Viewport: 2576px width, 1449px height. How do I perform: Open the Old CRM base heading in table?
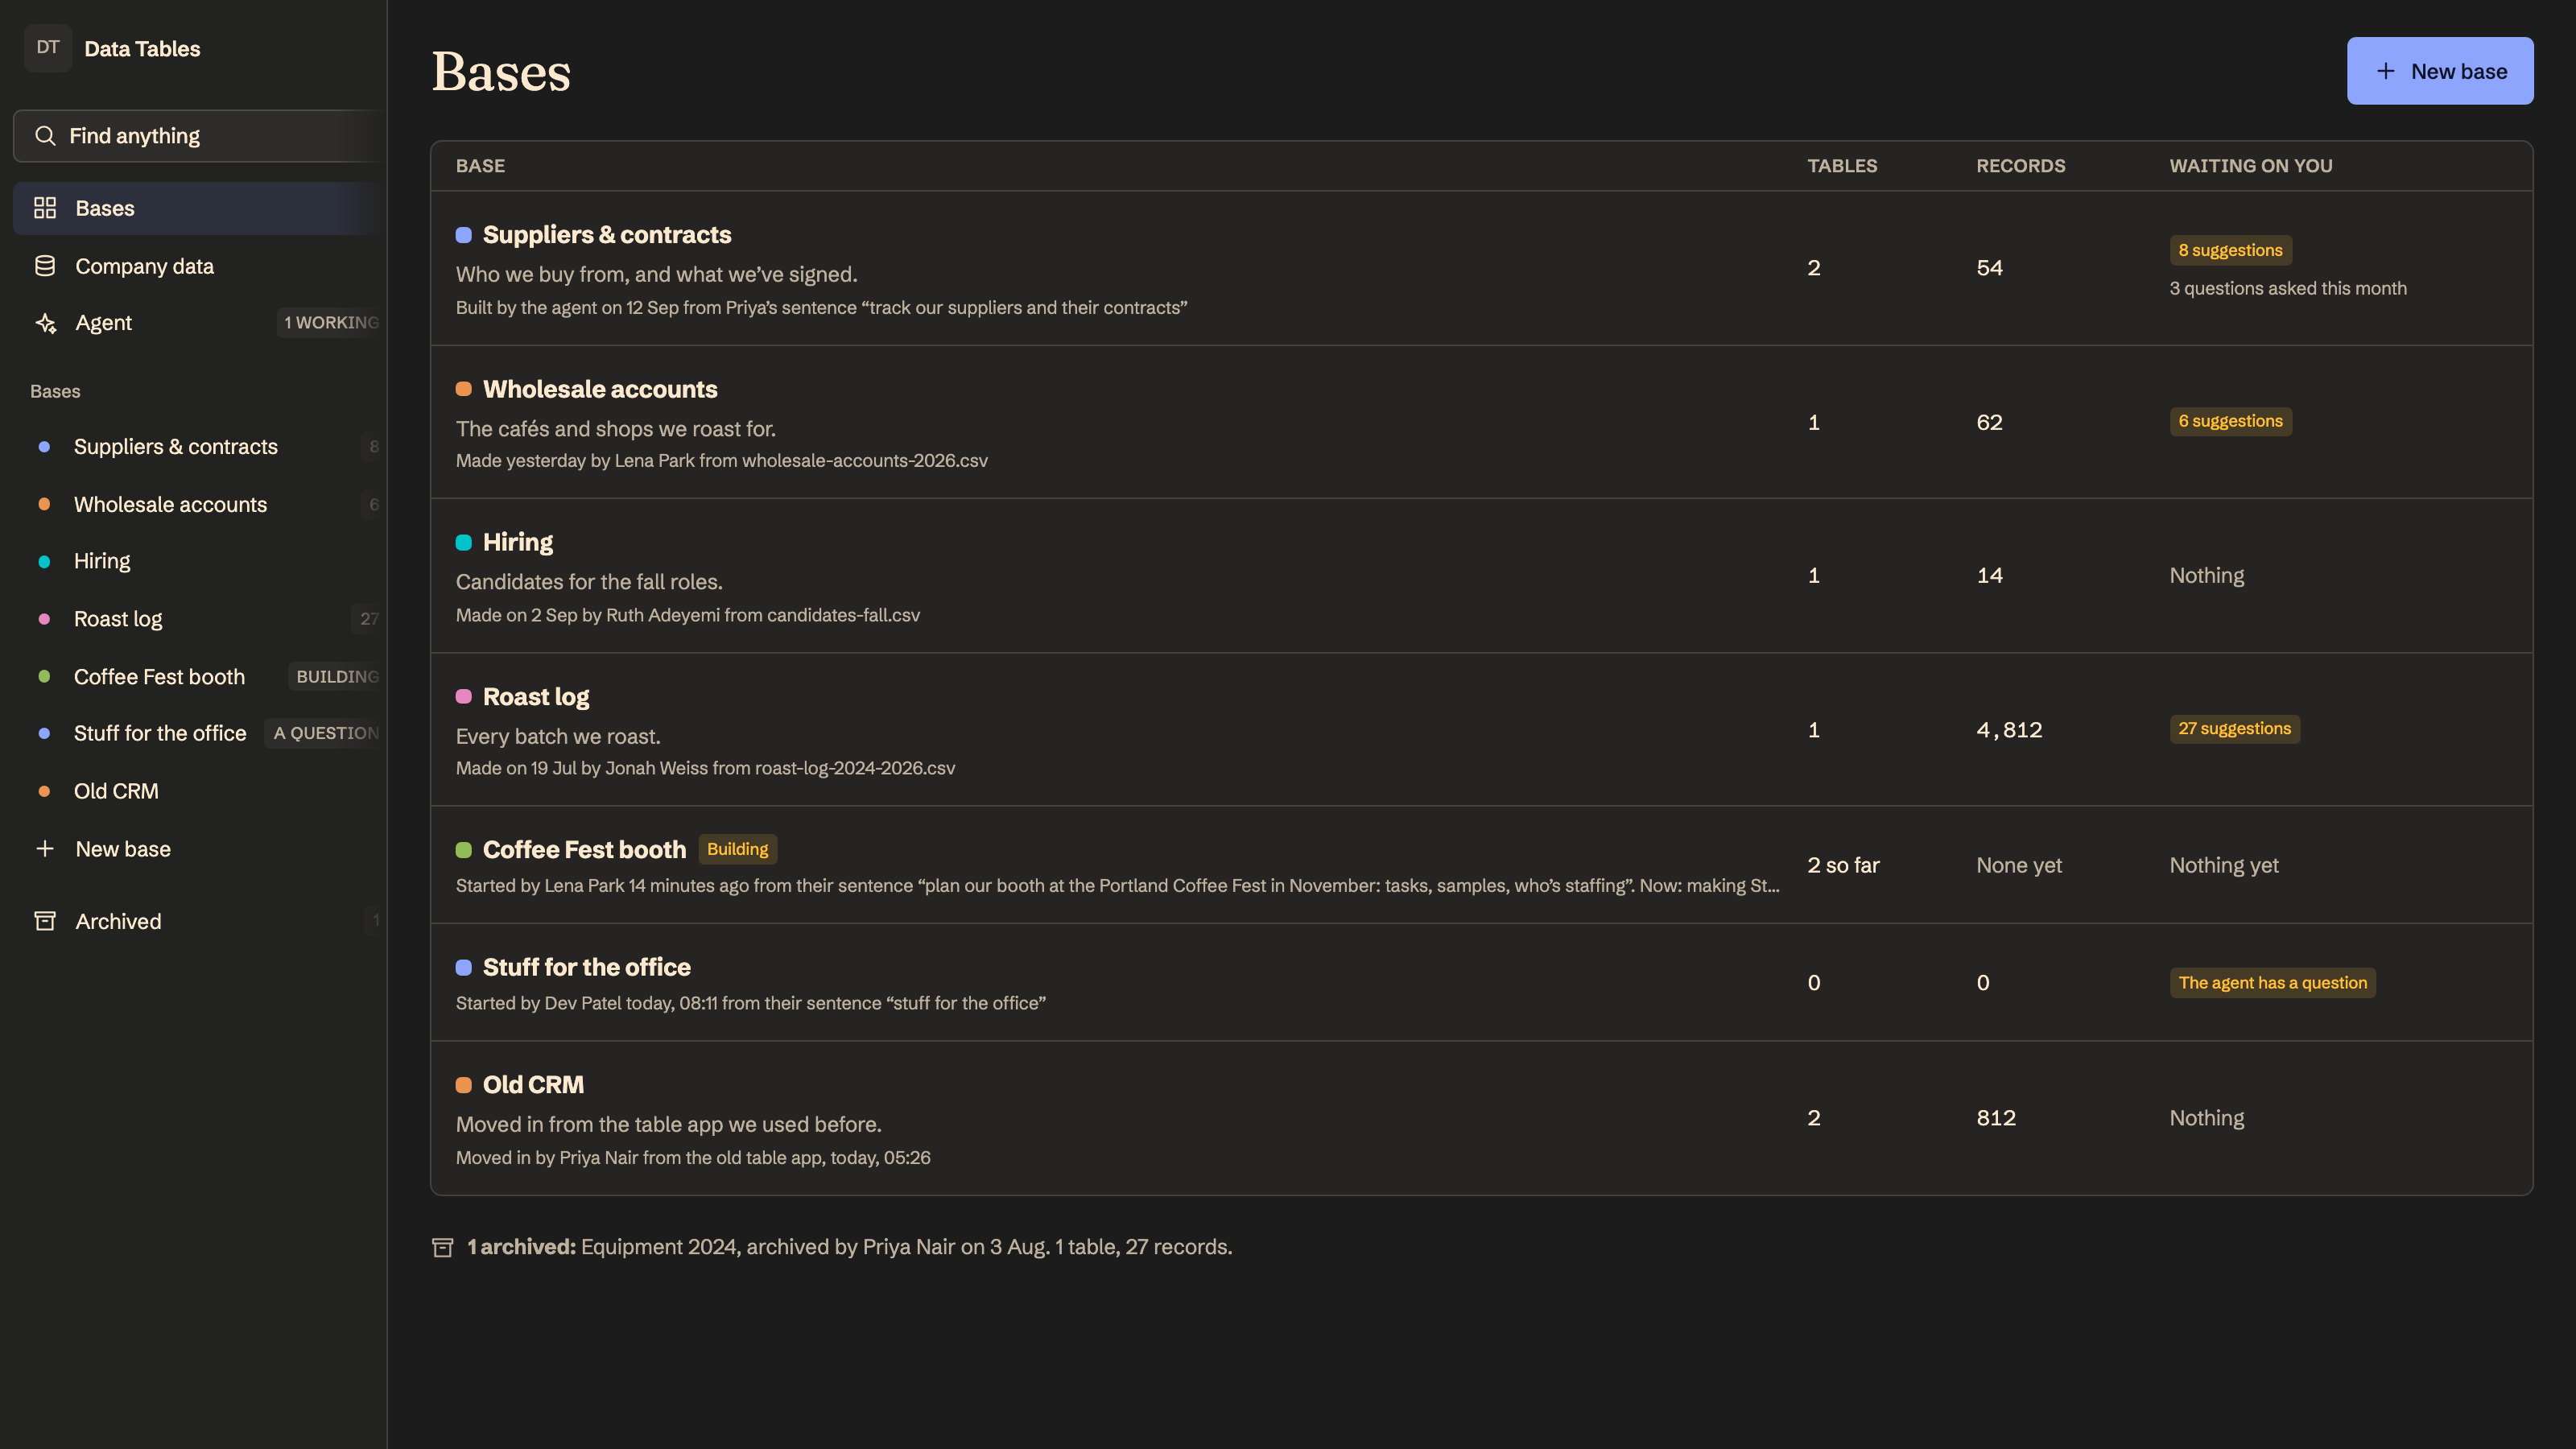point(533,1085)
